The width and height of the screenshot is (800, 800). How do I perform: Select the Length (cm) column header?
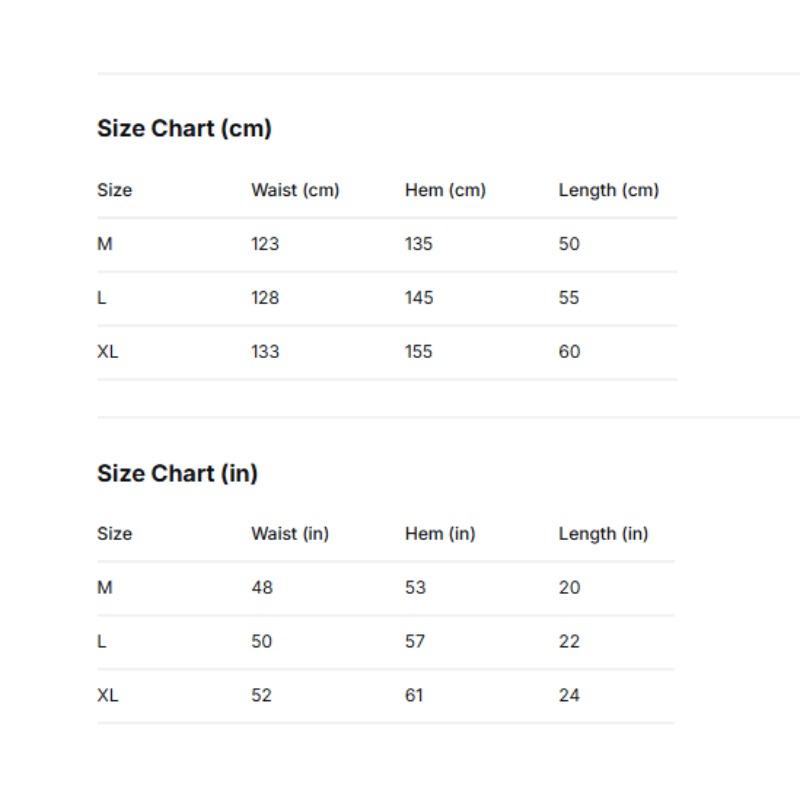[x=609, y=190]
